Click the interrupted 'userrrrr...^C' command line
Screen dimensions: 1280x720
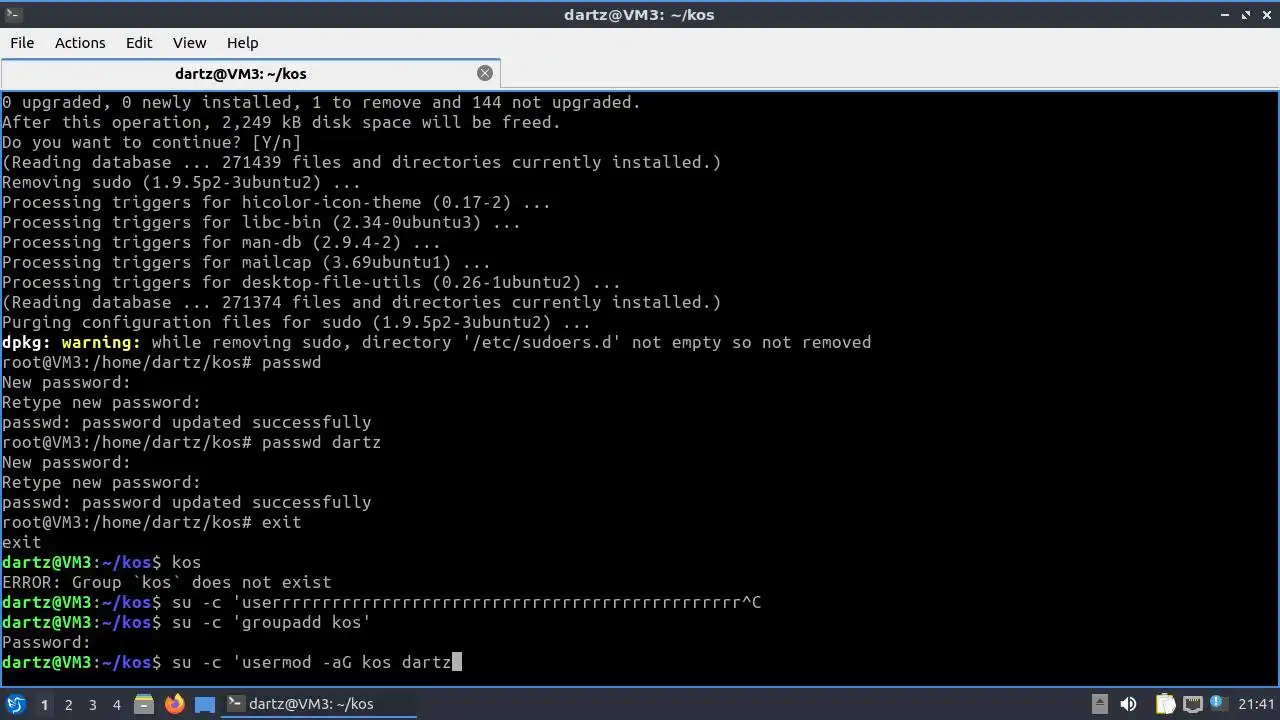click(381, 602)
